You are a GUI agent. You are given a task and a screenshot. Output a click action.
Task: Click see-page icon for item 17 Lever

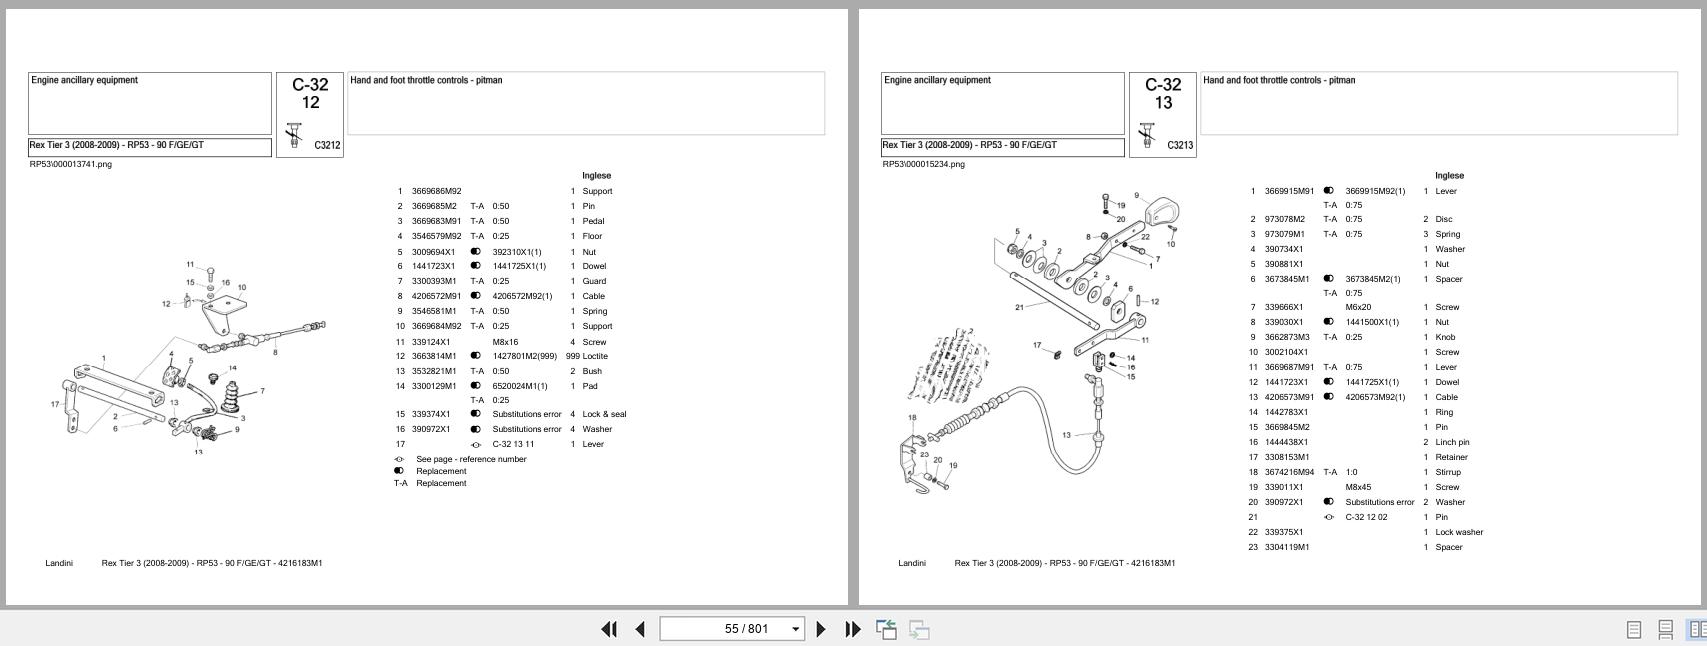[476, 444]
